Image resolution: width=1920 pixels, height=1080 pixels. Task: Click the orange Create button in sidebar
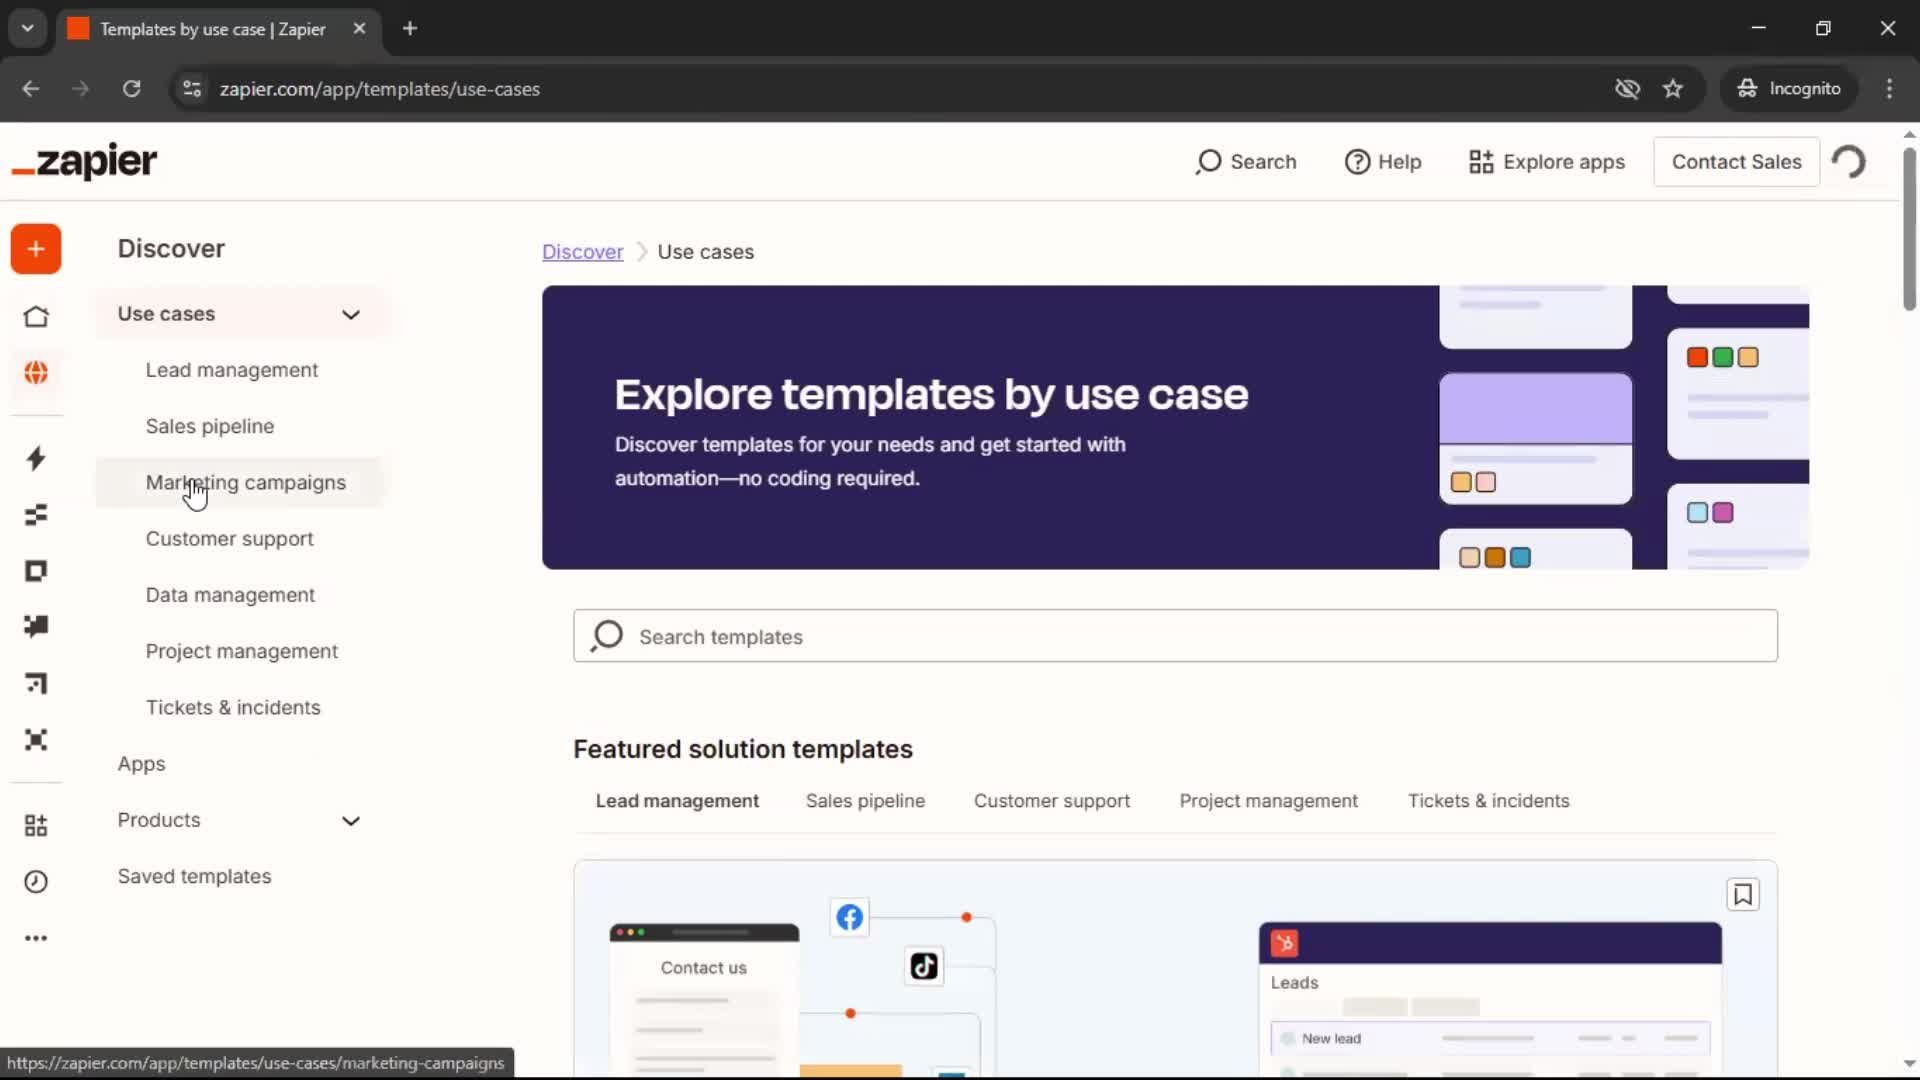[x=35, y=249]
